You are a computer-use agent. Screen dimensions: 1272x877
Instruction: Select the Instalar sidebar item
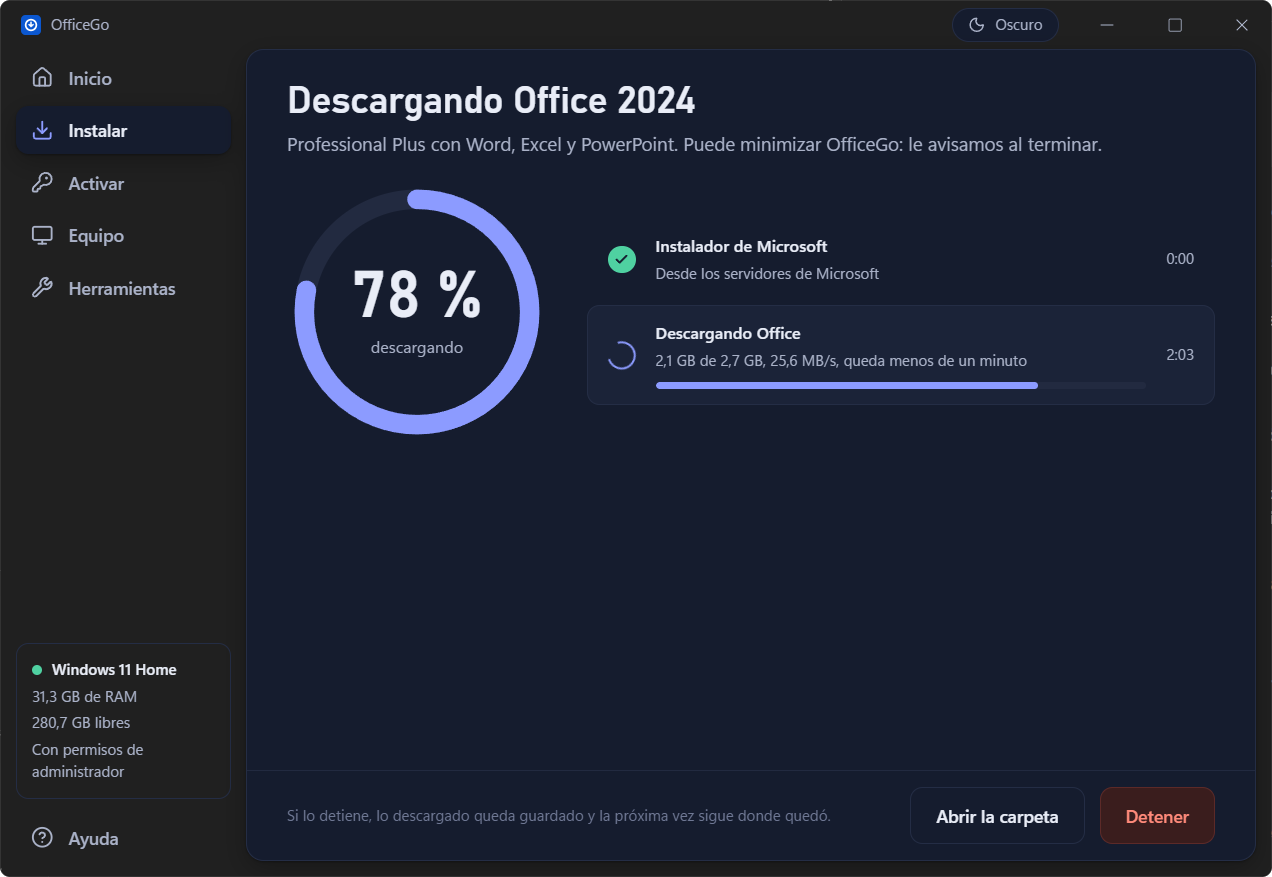pos(123,131)
